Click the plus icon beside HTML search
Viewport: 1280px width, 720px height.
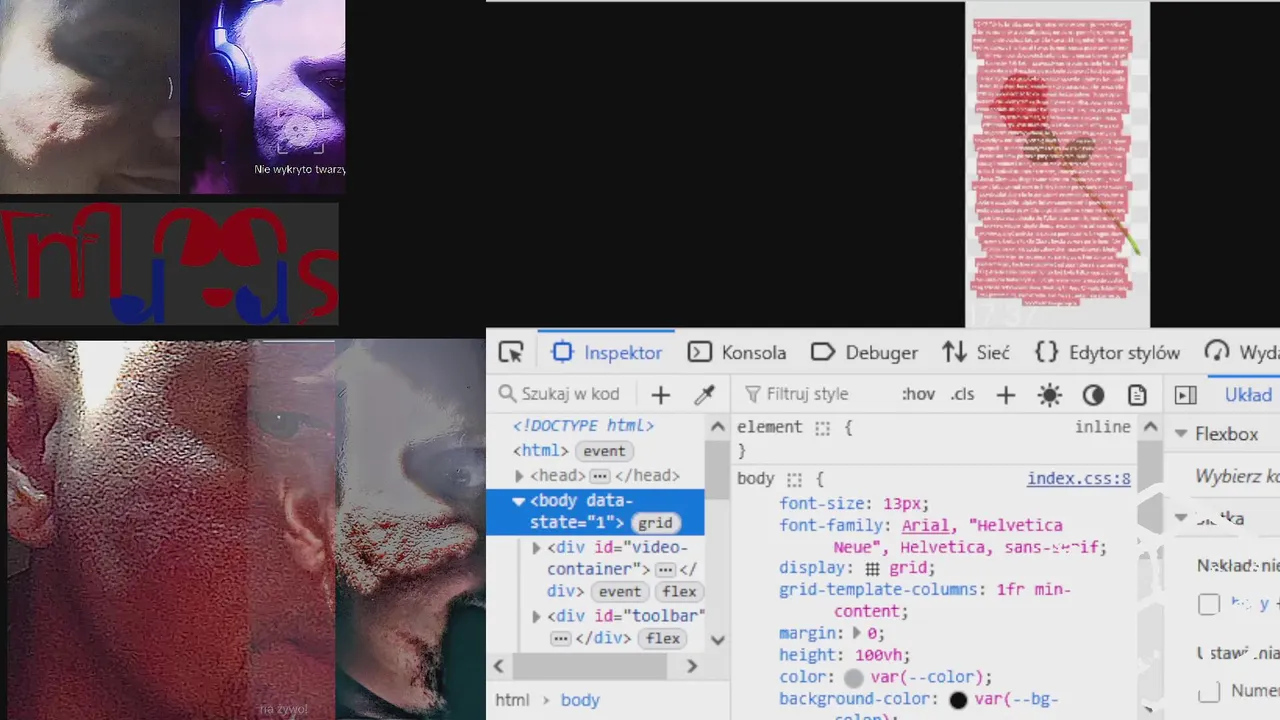(x=661, y=395)
